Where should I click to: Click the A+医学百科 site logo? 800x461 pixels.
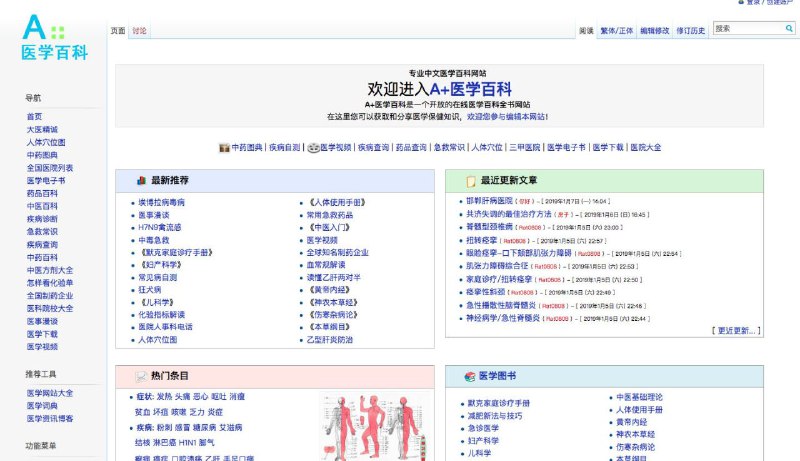(55, 37)
